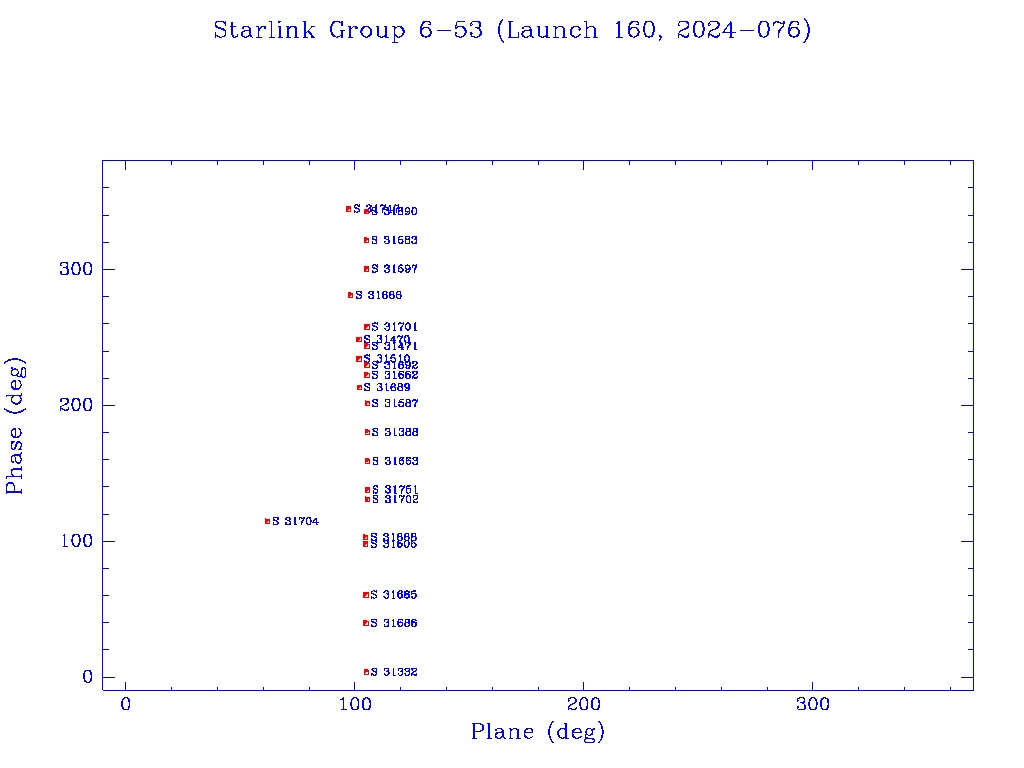The image size is (1024, 768).
Task: Click the S 31666 satellite label
Action: [x=379, y=295]
